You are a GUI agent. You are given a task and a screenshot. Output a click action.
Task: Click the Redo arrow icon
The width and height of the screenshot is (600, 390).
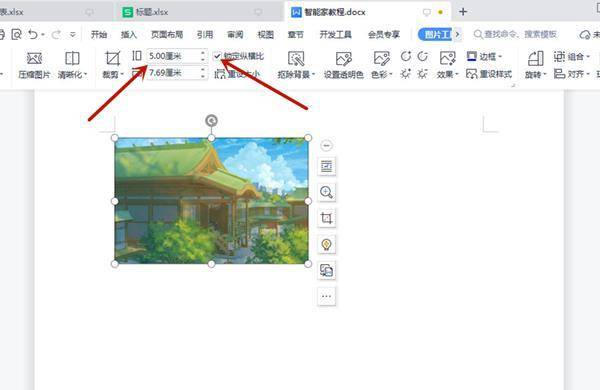click(x=56, y=34)
